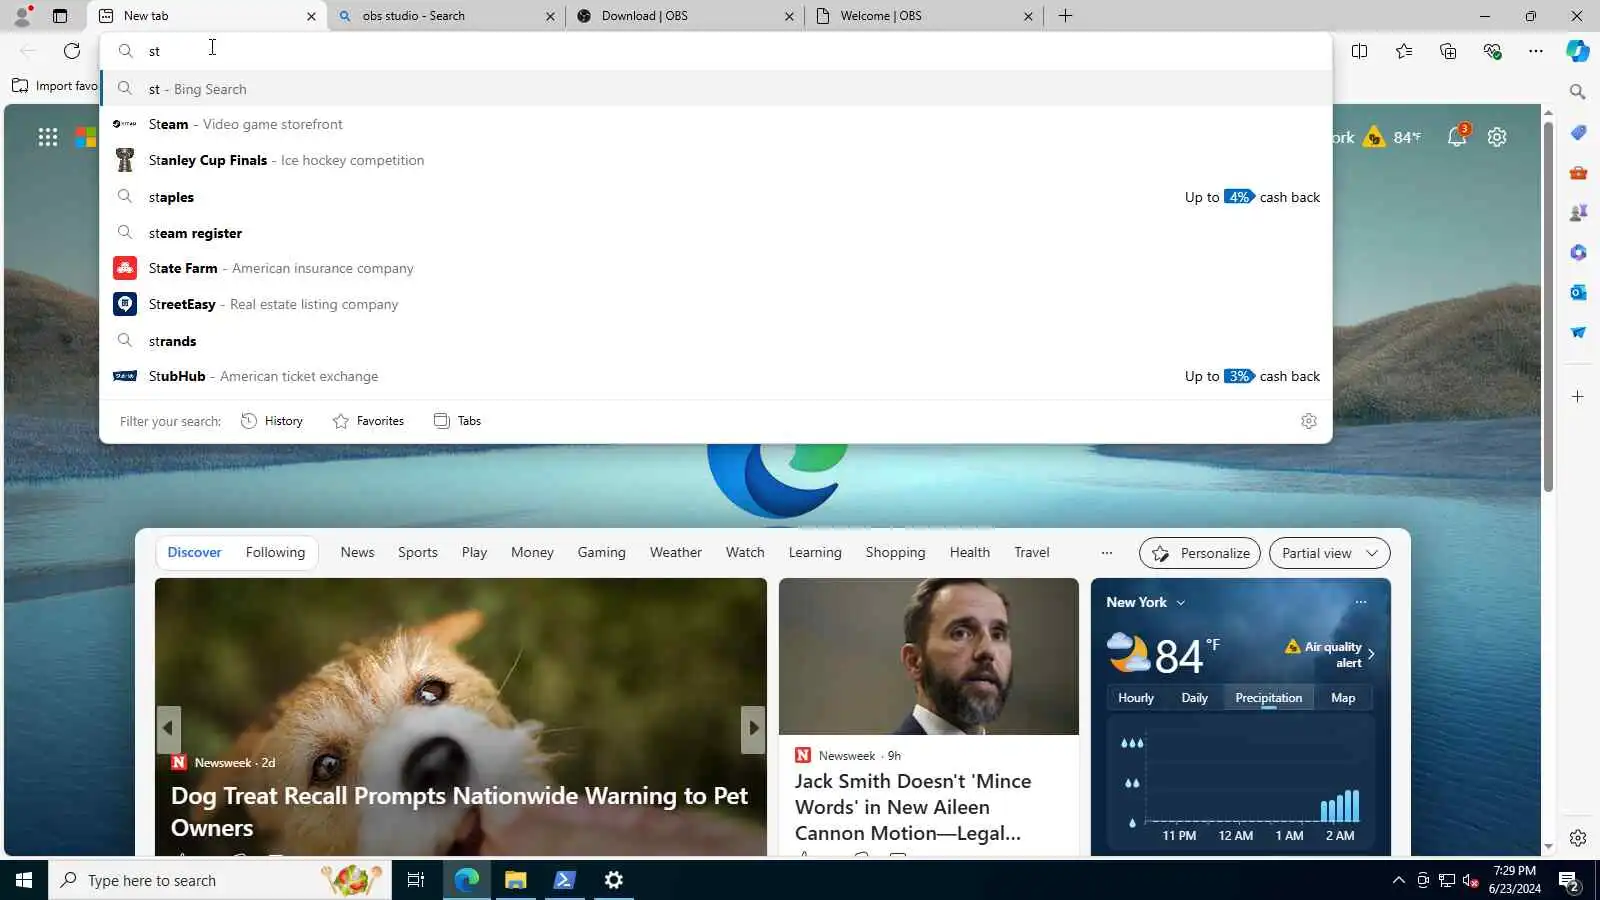Open Settings and more ellipsis menu
This screenshot has width=1600, height=900.
pyautogui.click(x=1536, y=51)
